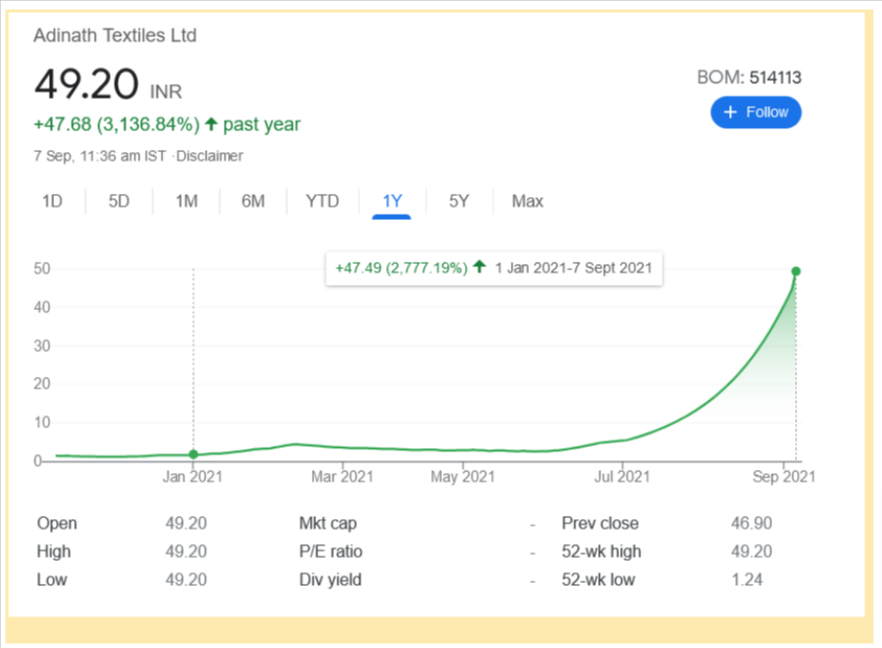Select the YTD tab
This screenshot has width=882, height=648.
click(322, 201)
